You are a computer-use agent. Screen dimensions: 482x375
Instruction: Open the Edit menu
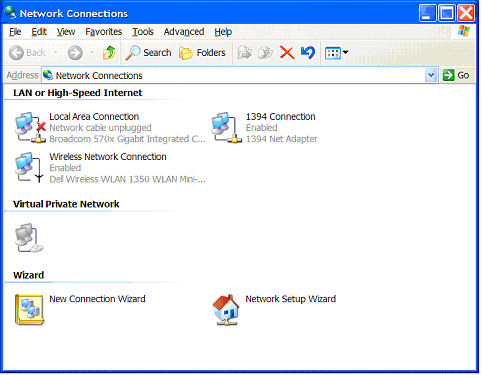[x=39, y=32]
